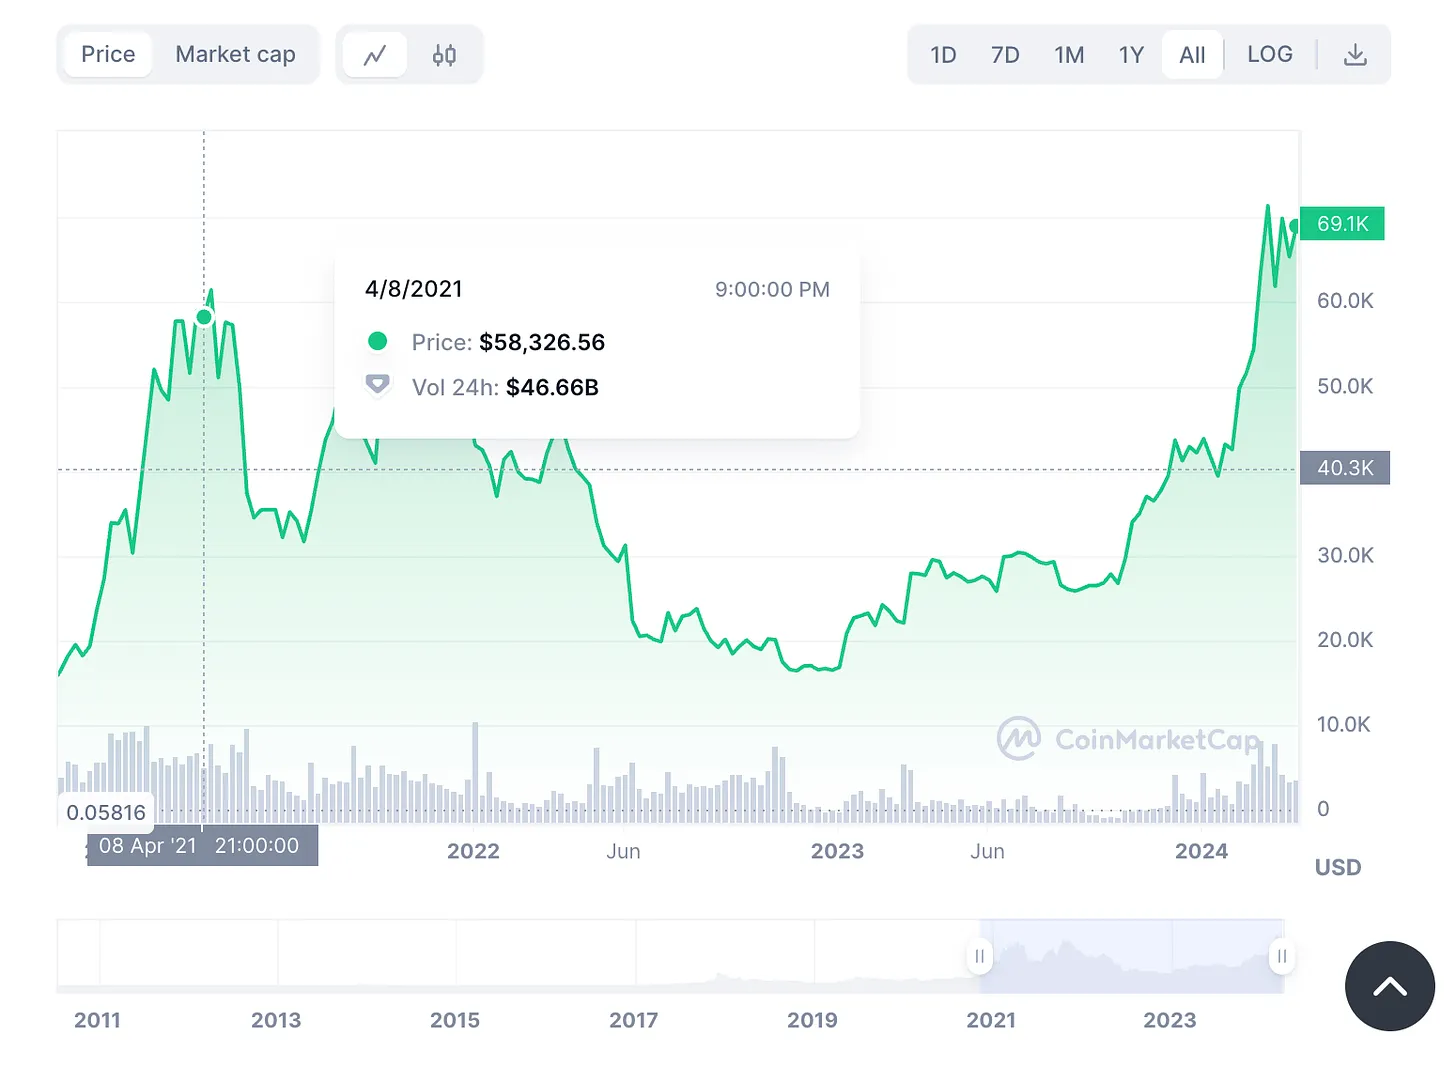1456x1065 pixels.
Task: Click the green price point marker on chart
Action: (204, 317)
